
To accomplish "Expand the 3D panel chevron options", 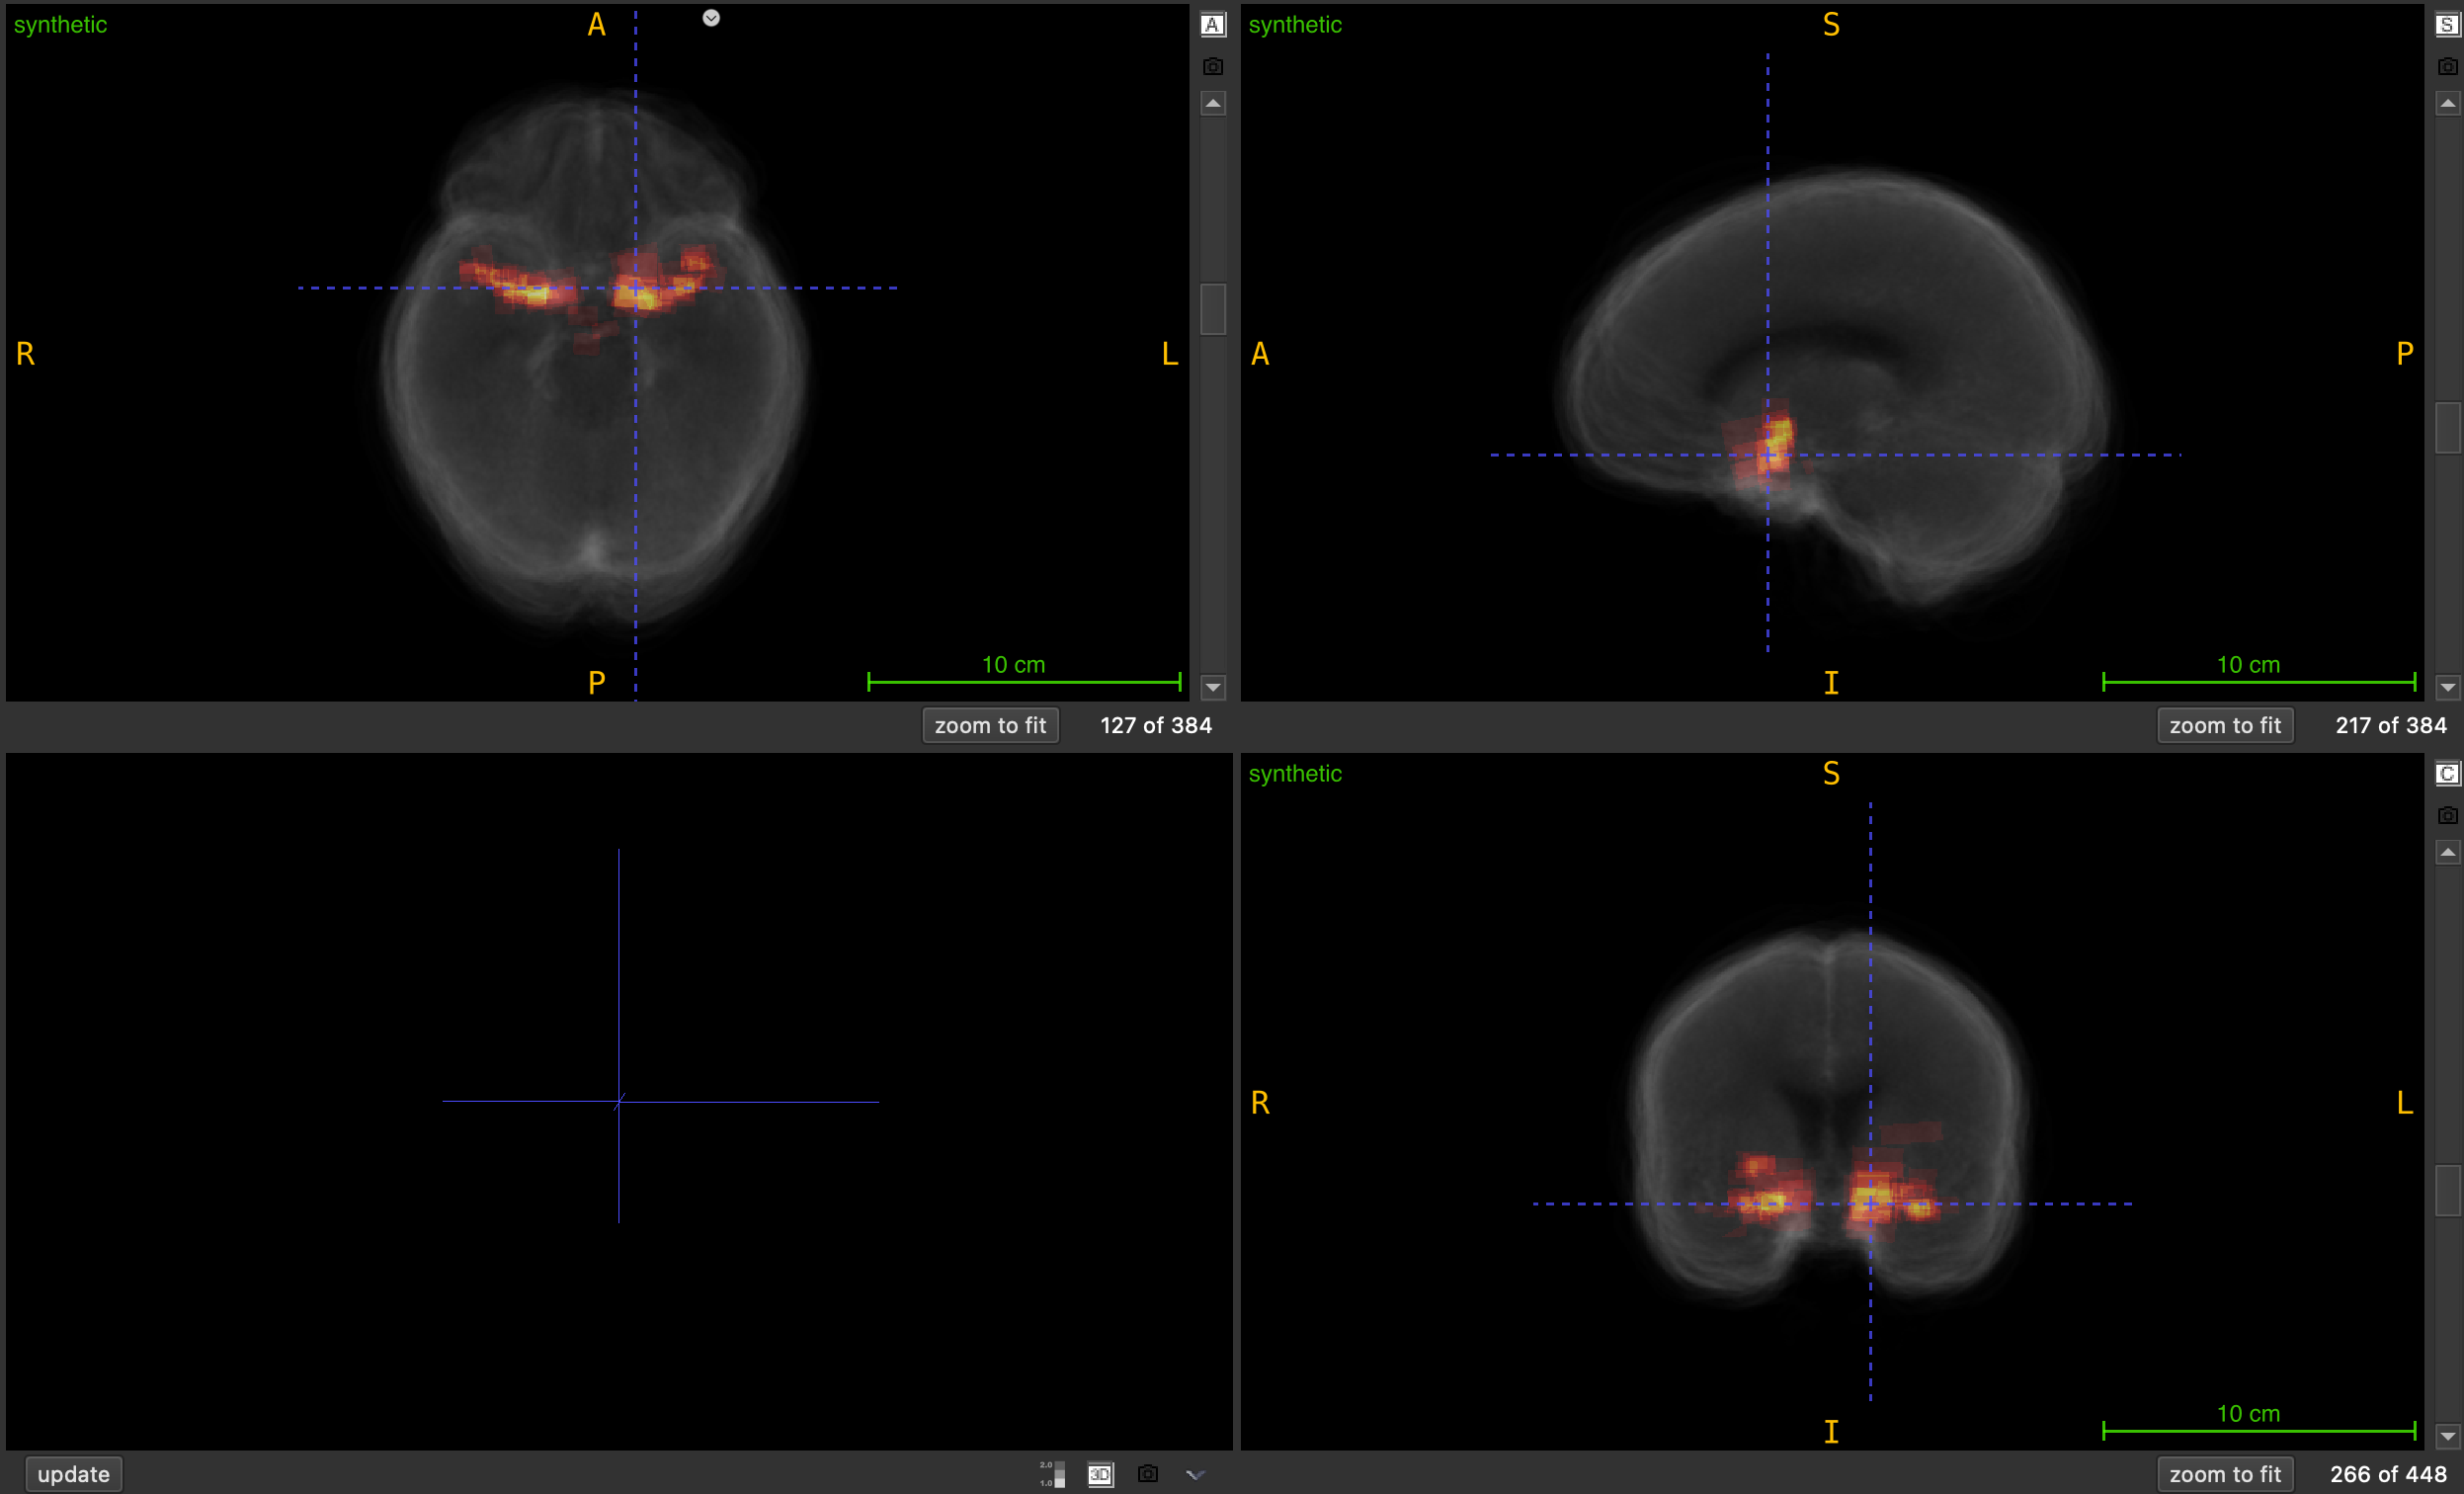I will tap(1195, 1473).
